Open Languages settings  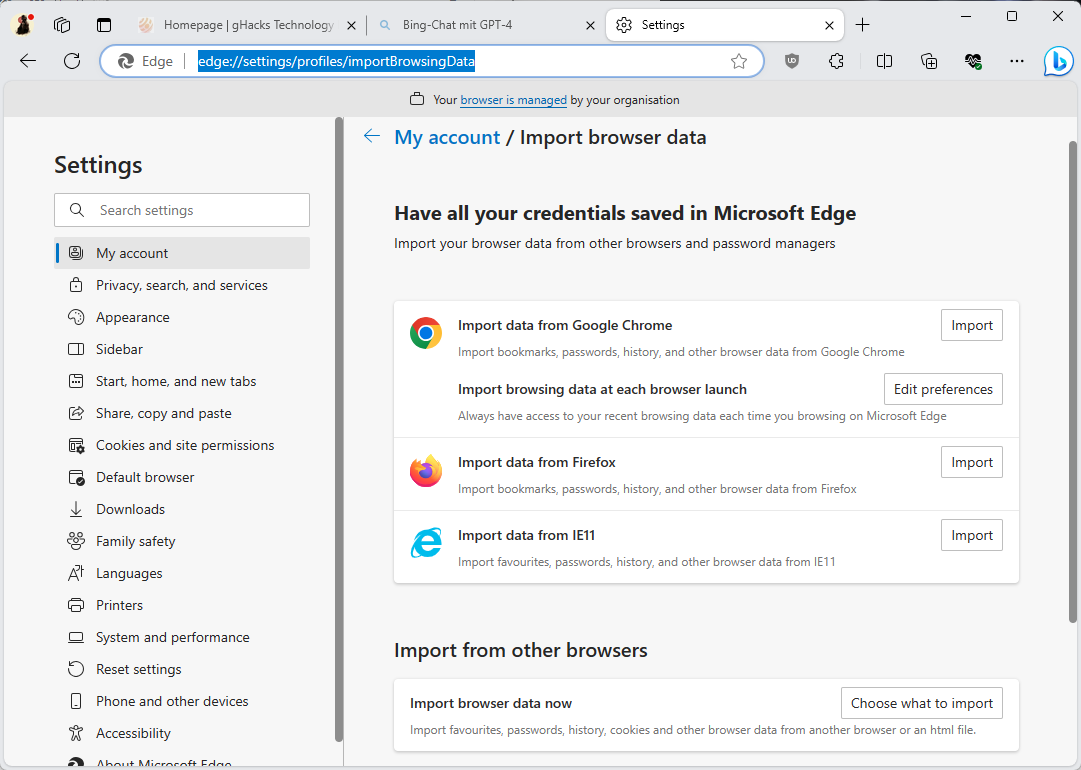pyautogui.click(x=182, y=574)
